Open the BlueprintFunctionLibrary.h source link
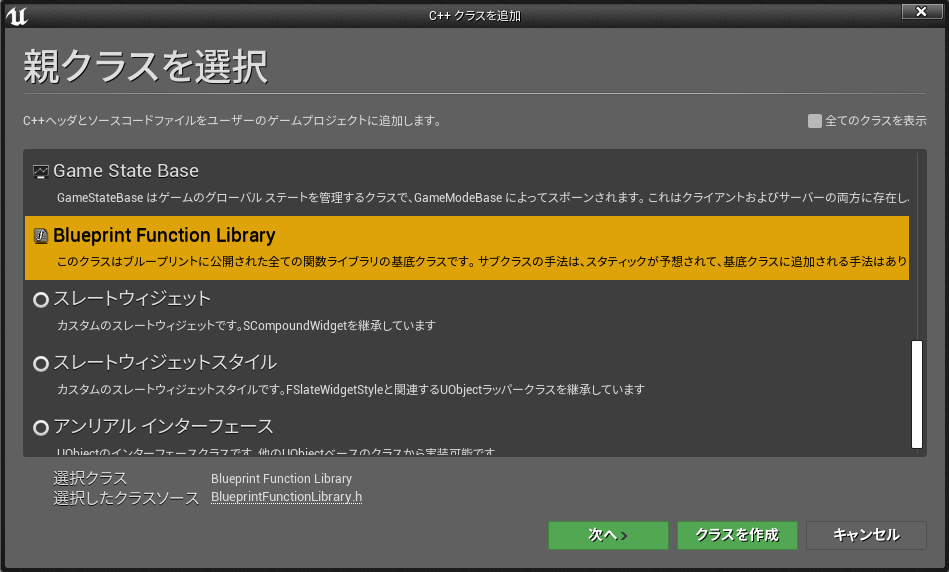The width and height of the screenshot is (949, 572). click(286, 497)
